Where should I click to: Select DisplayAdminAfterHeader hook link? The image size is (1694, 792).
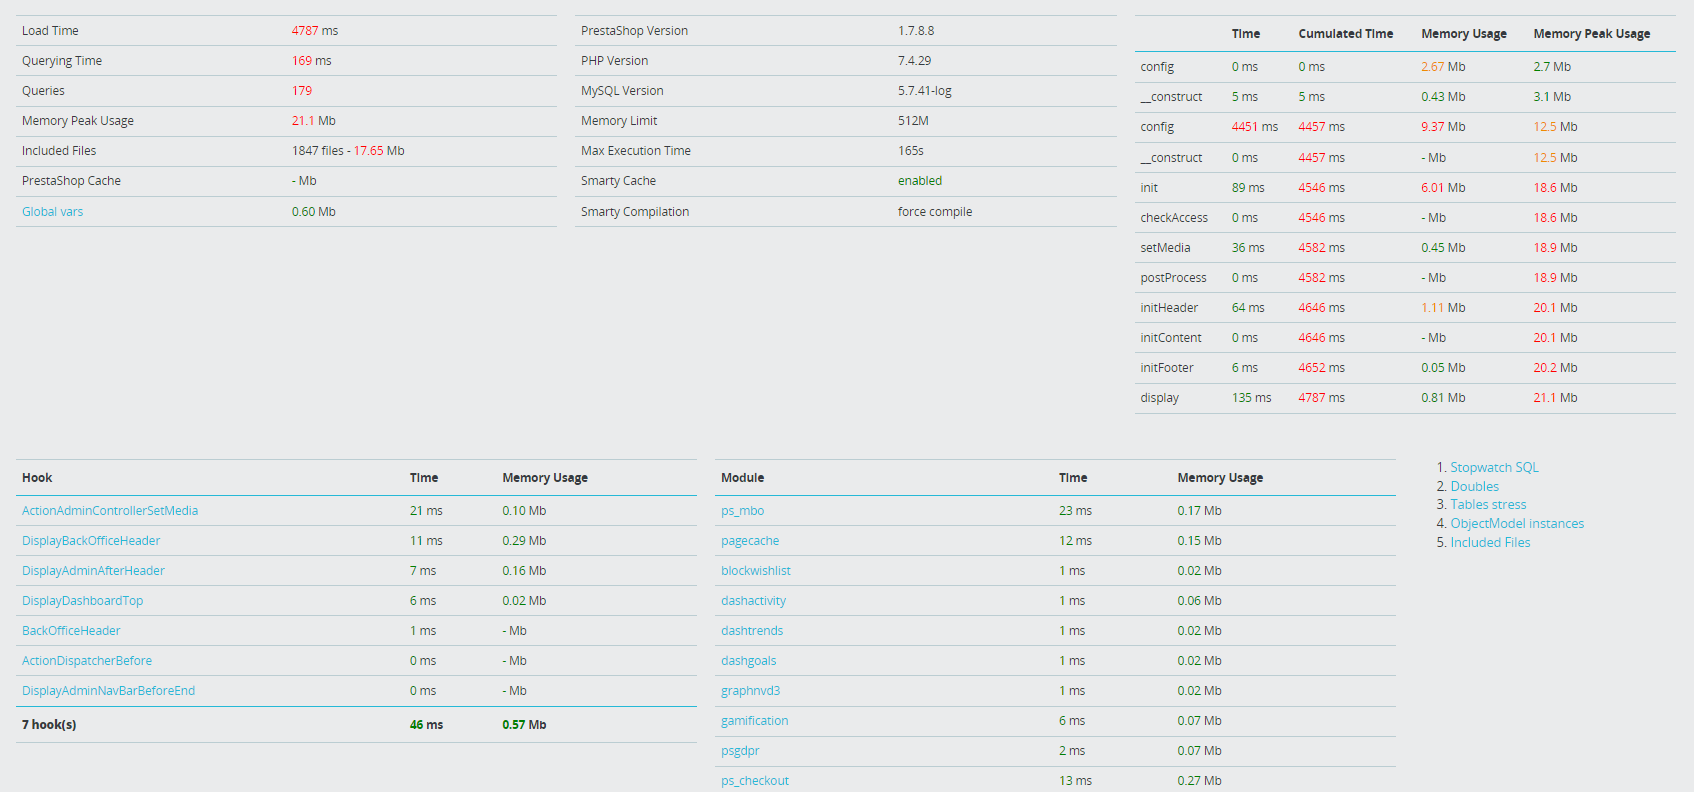[93, 571]
